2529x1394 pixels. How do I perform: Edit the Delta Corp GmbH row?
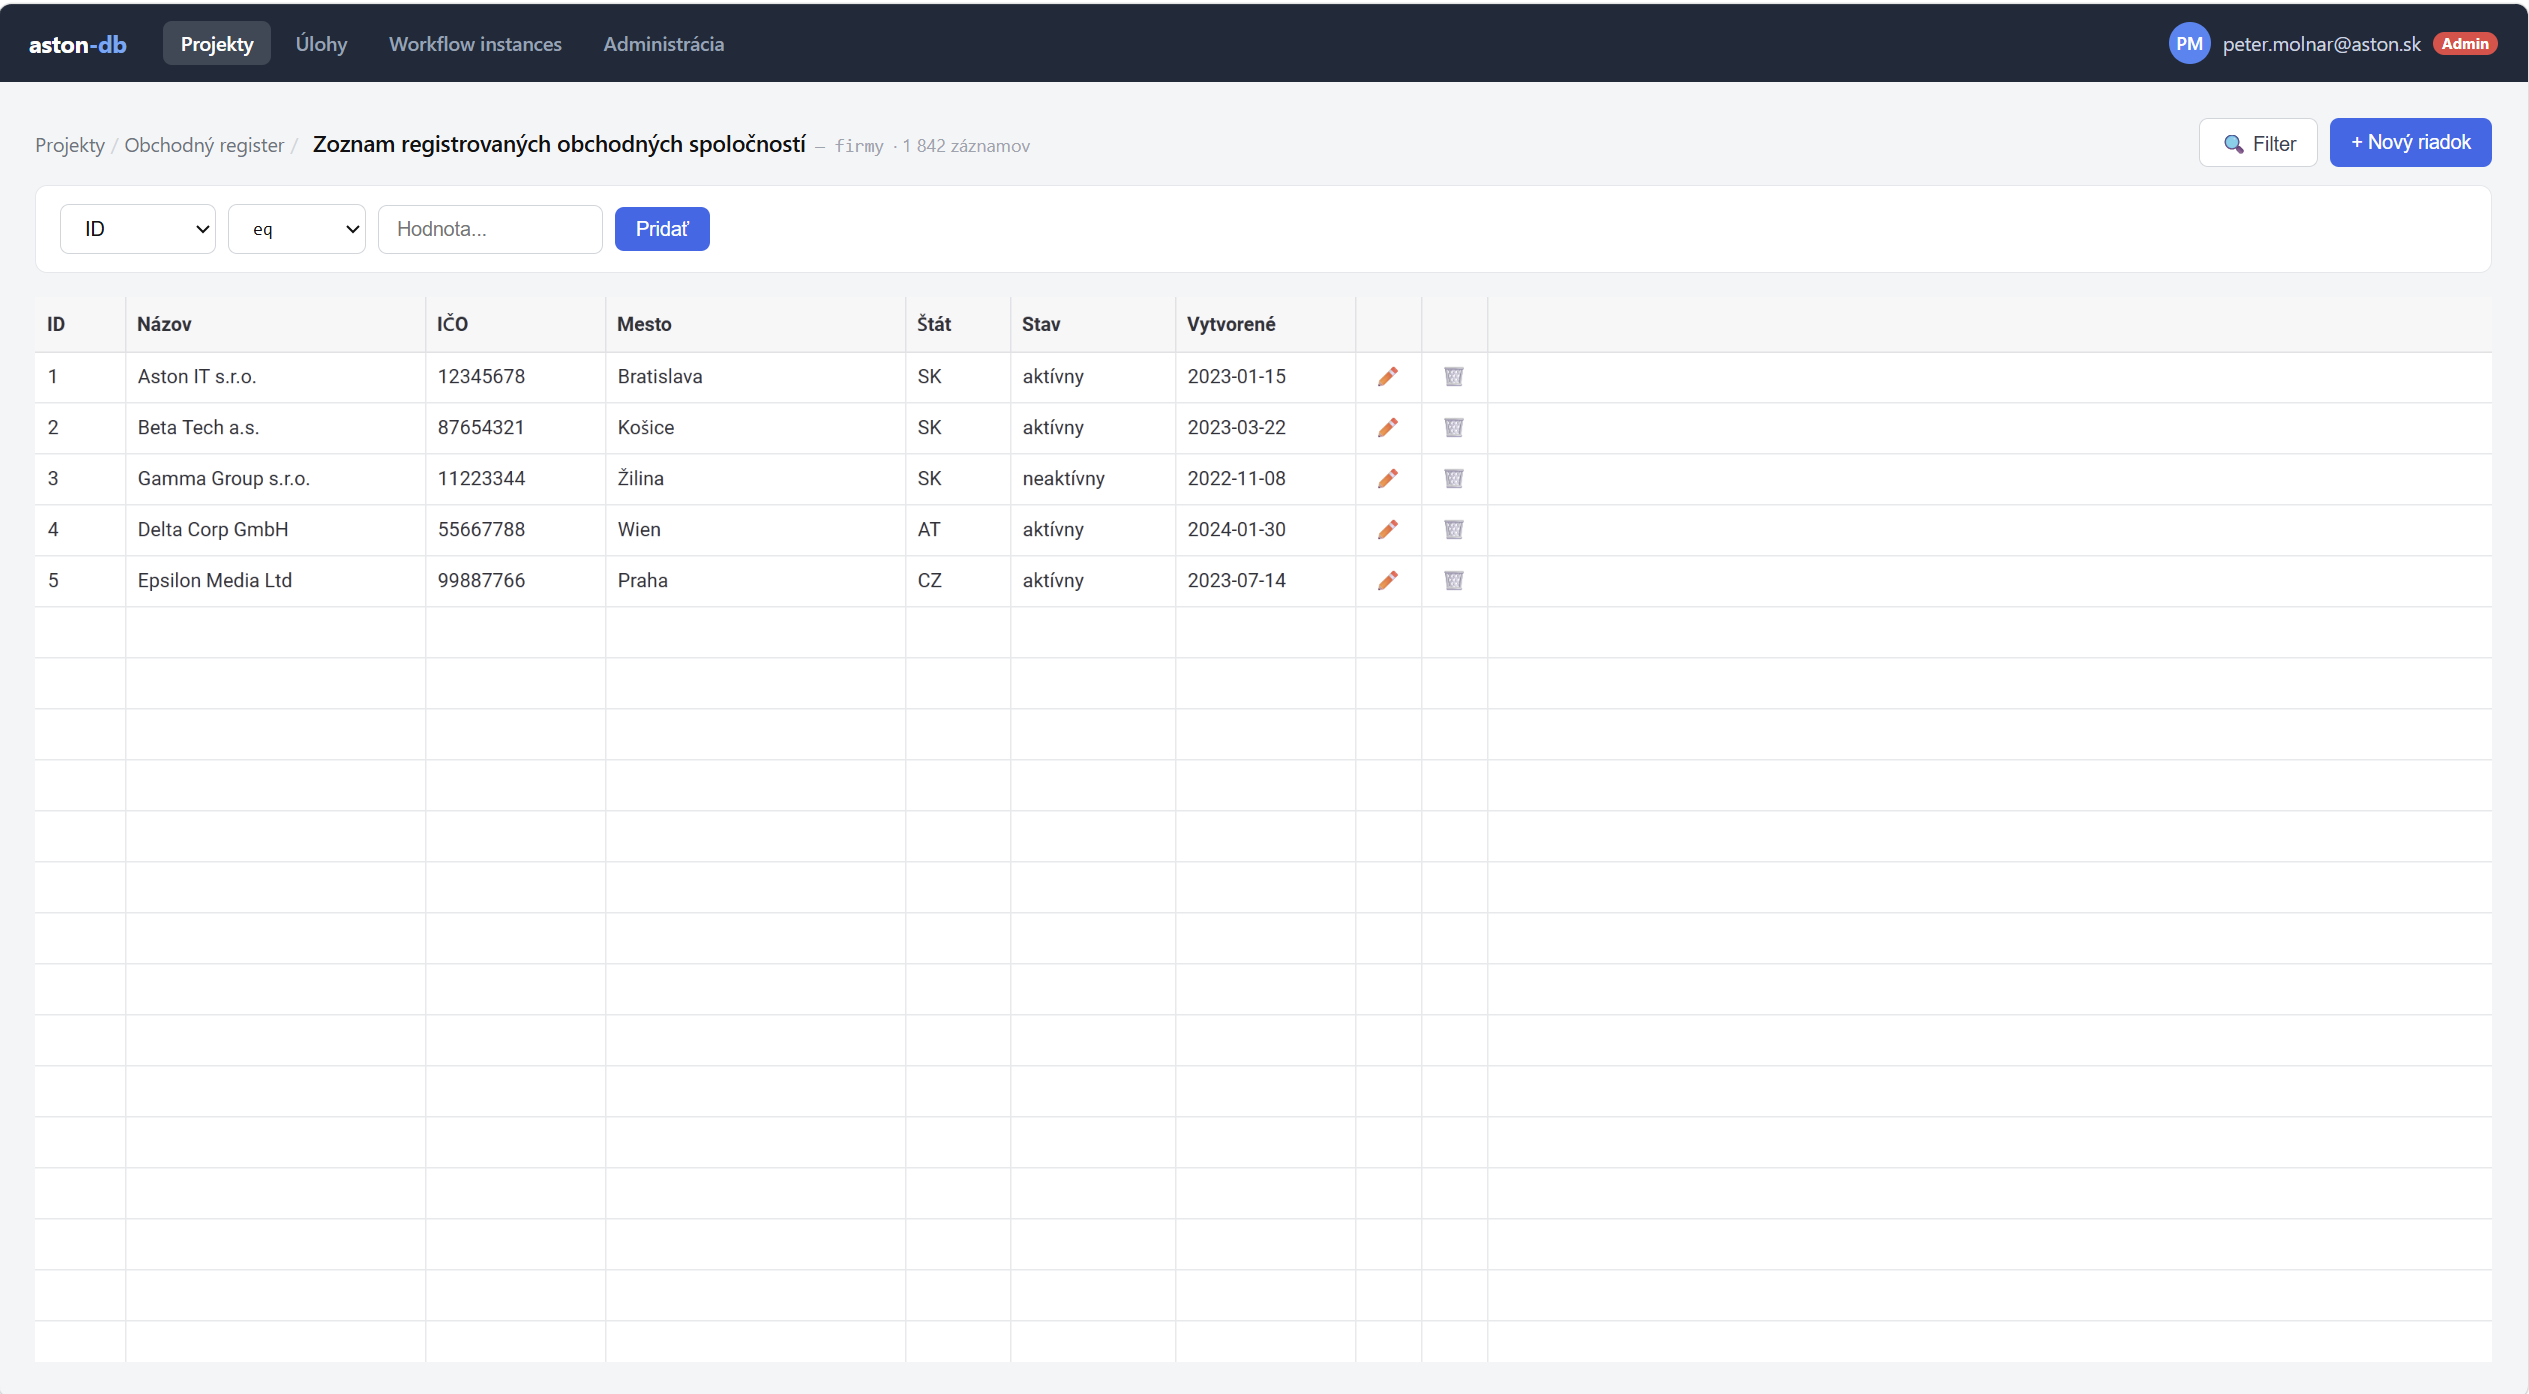pyautogui.click(x=1387, y=529)
